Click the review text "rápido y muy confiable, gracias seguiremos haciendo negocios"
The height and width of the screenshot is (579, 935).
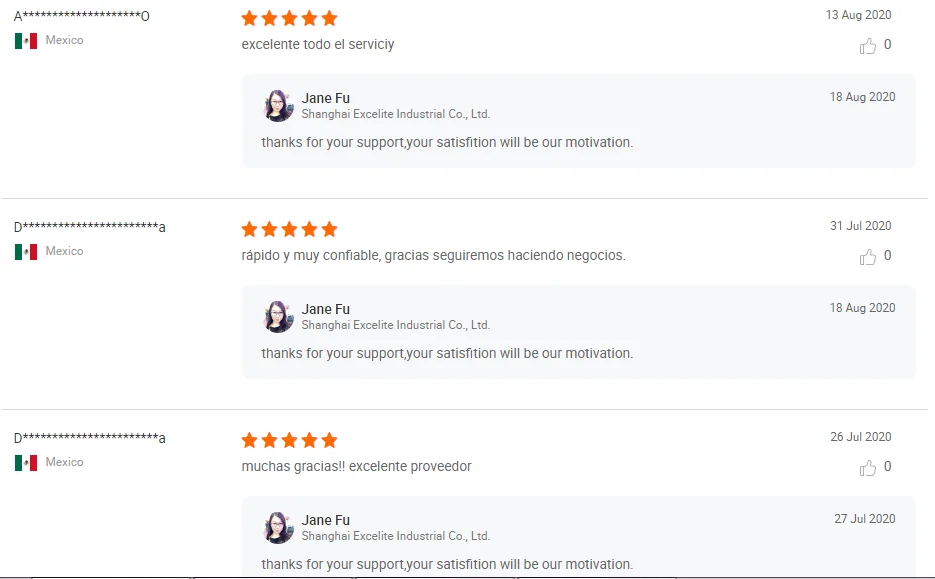point(433,255)
